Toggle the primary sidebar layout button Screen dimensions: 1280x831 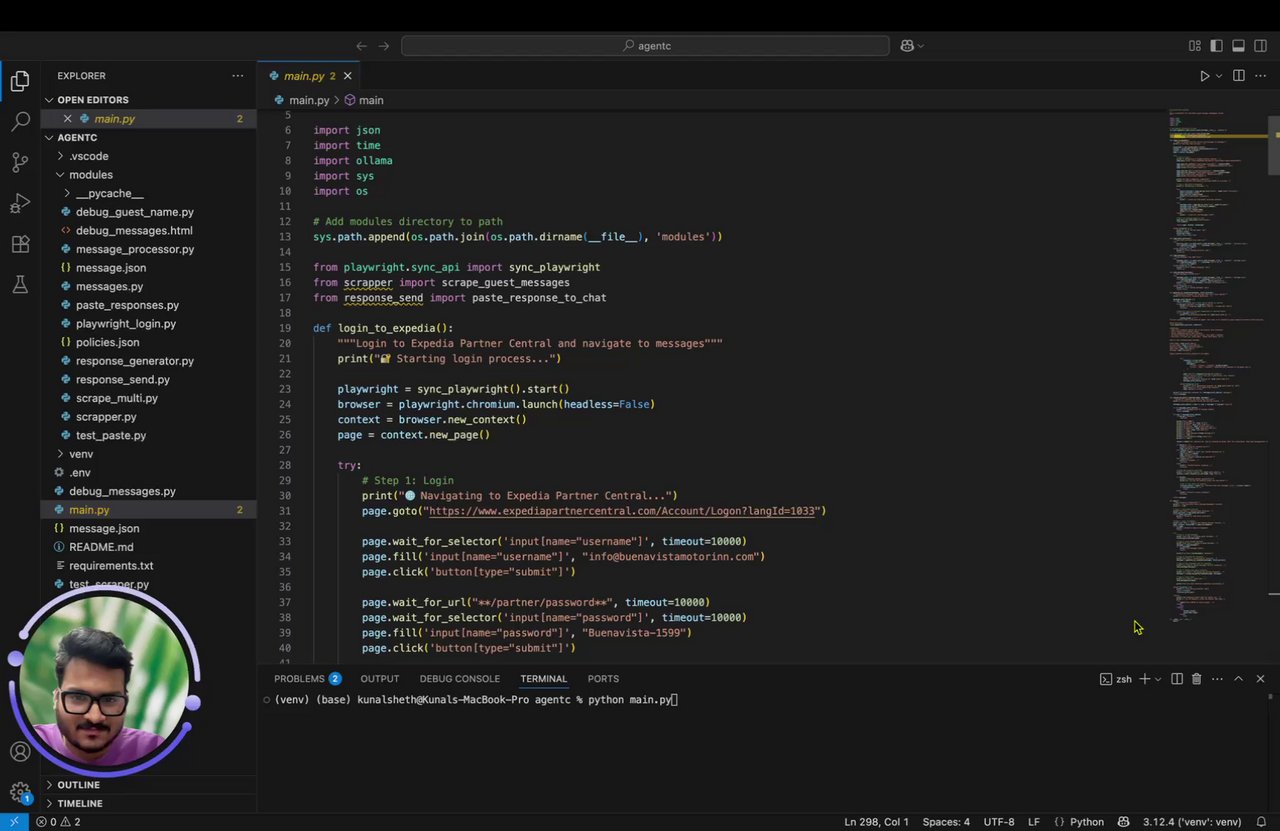[1216, 46]
